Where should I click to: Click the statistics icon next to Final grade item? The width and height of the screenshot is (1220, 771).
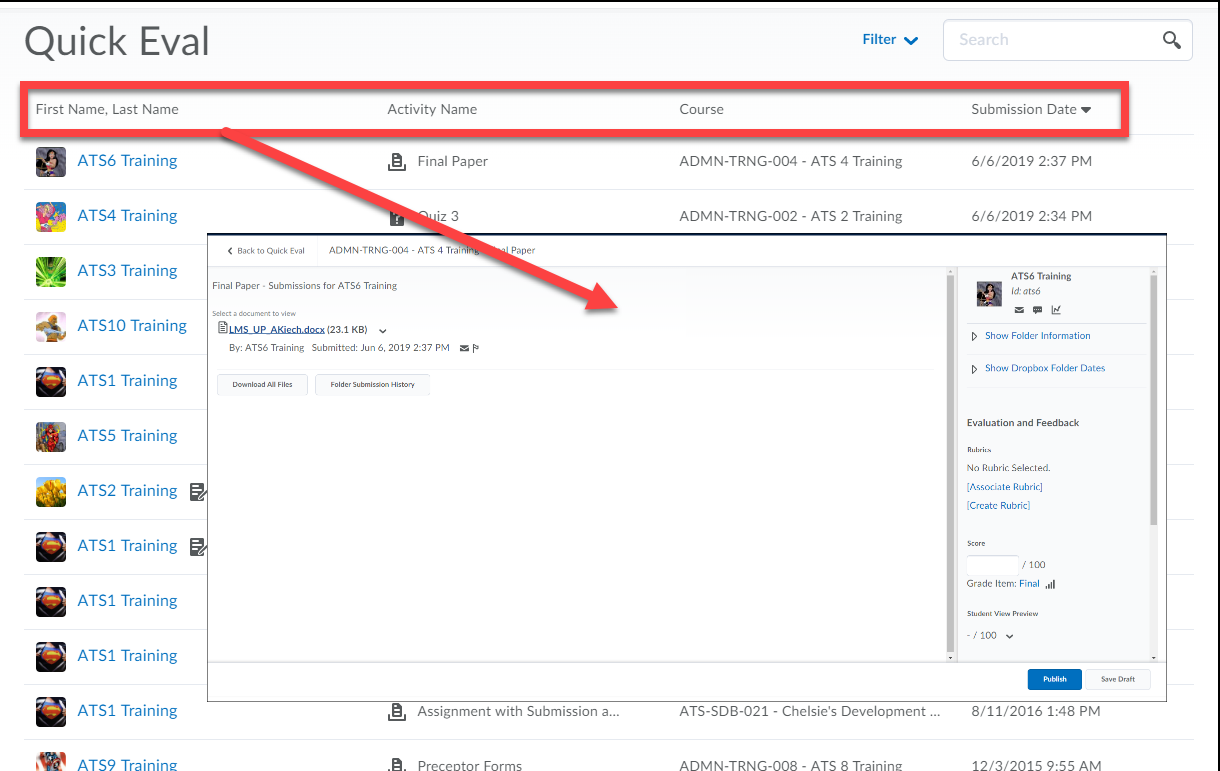tap(1048, 584)
